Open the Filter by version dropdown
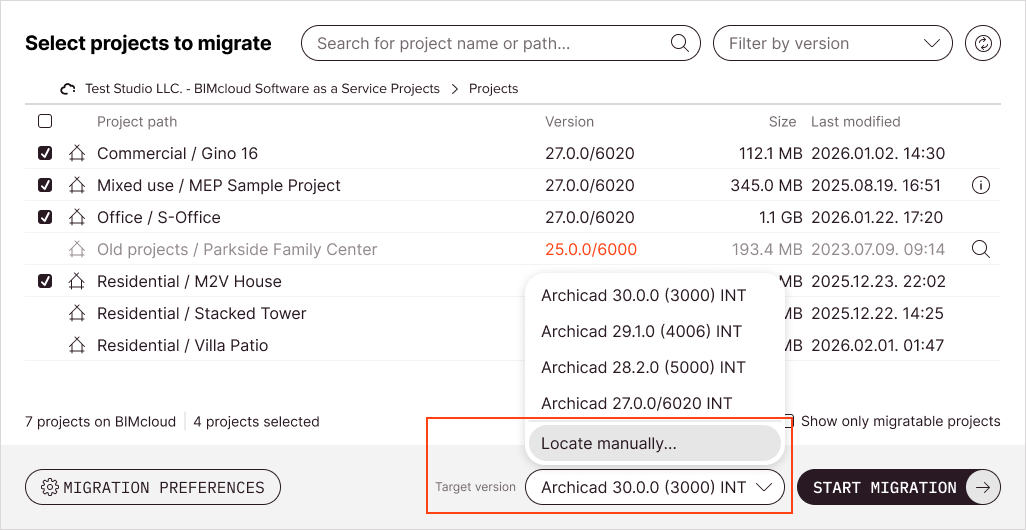Screen dimensions: 1026x530 [x=832, y=44]
